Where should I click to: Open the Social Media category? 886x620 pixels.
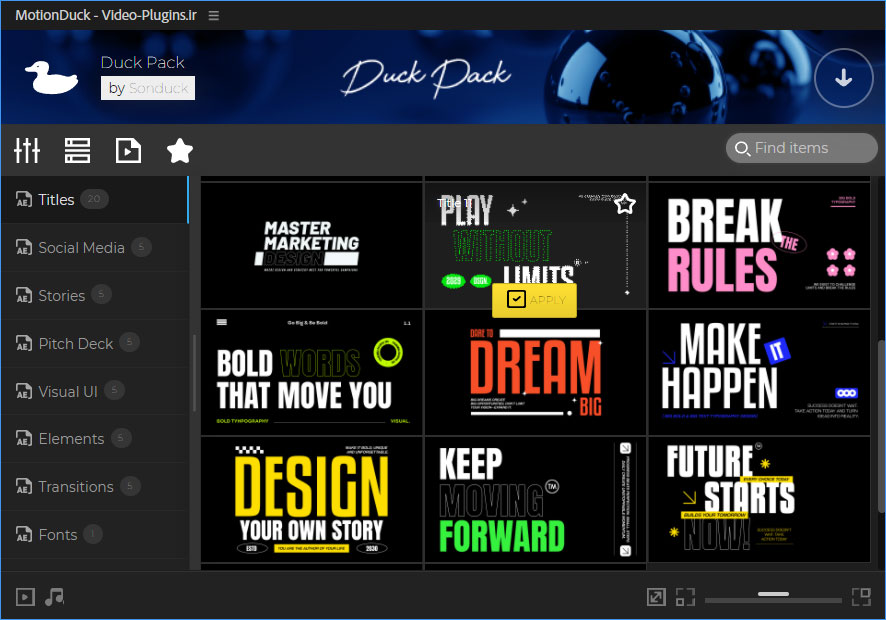pyautogui.click(x=81, y=248)
